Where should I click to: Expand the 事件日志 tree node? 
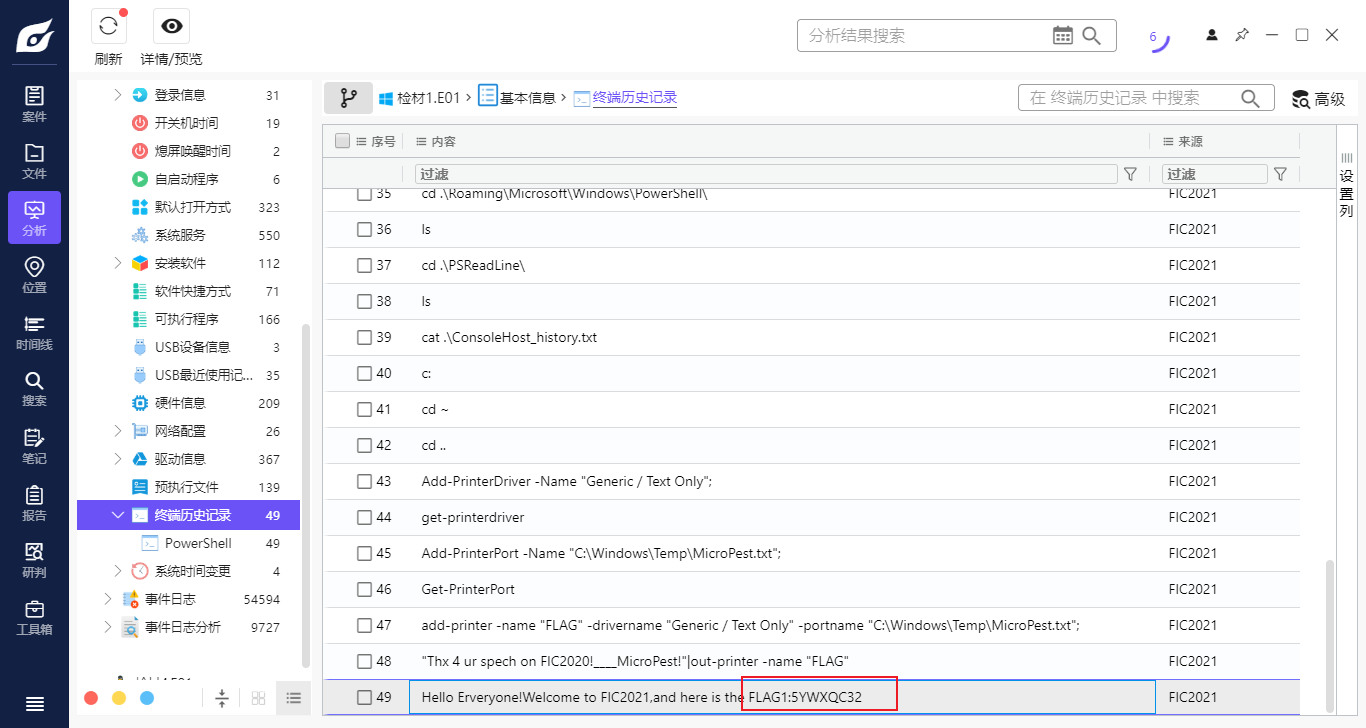108,599
